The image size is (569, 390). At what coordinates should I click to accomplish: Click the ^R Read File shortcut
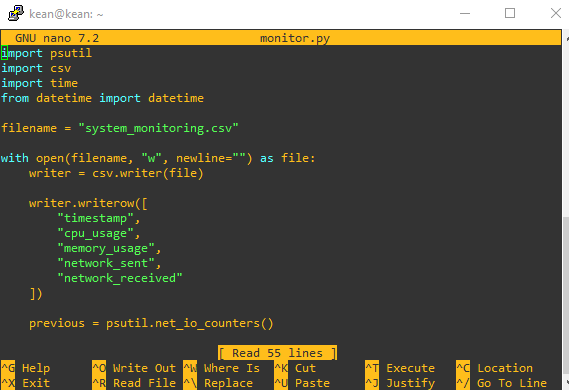(x=134, y=383)
